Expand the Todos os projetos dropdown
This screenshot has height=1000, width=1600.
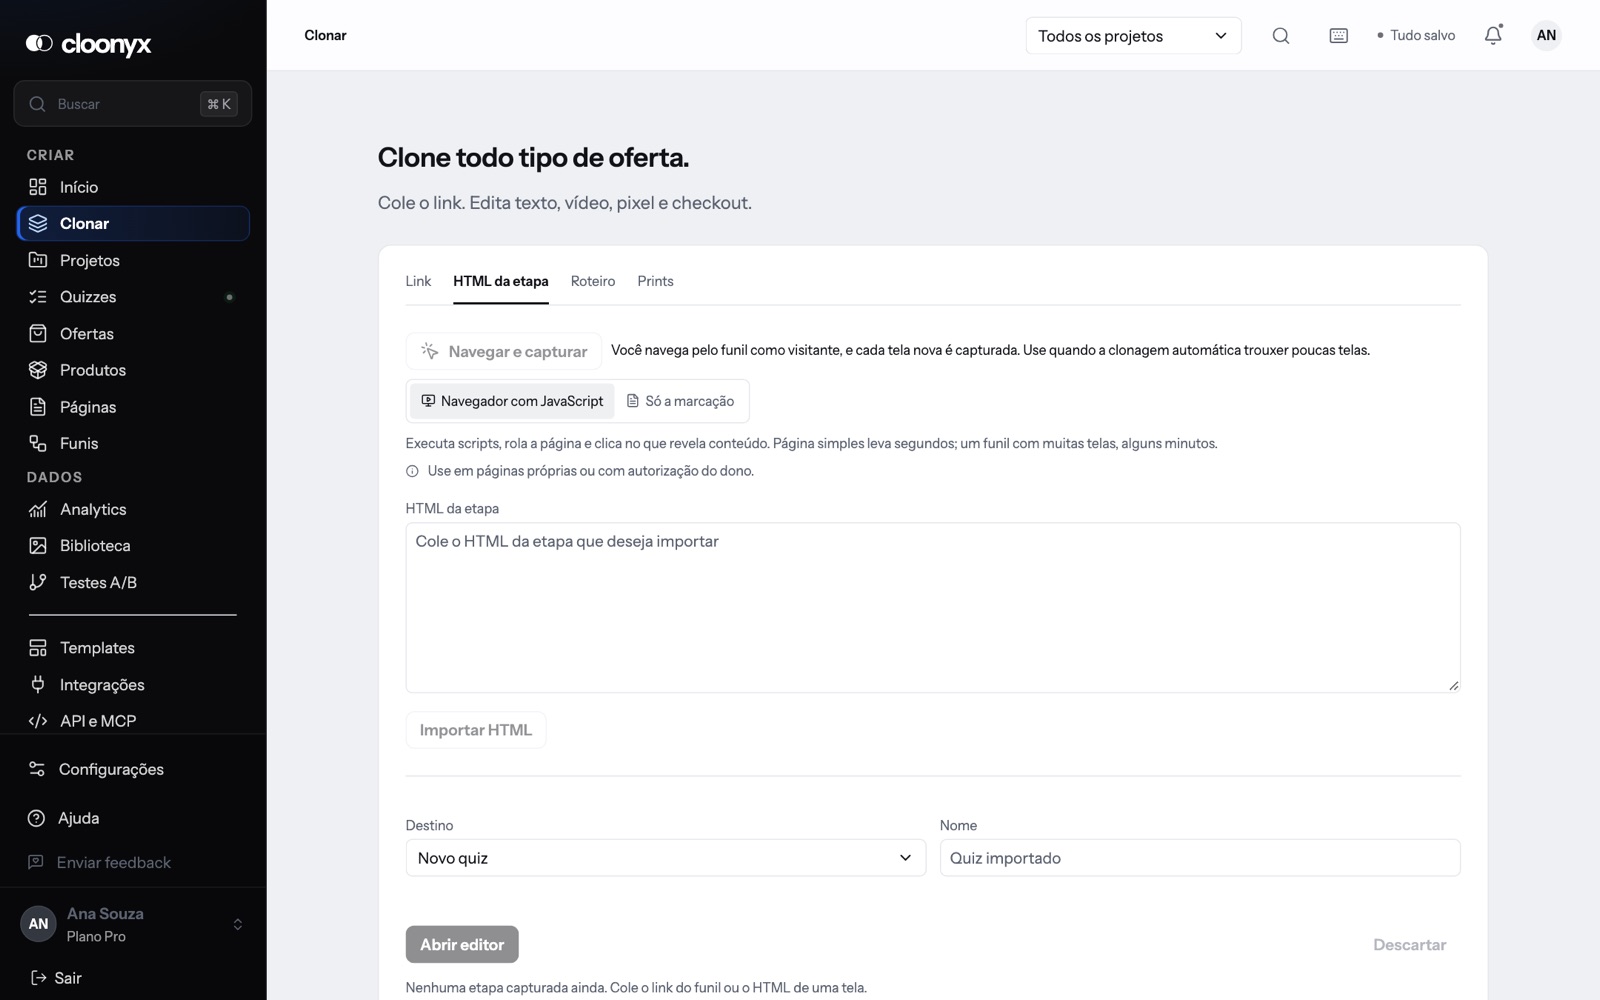click(x=1133, y=36)
